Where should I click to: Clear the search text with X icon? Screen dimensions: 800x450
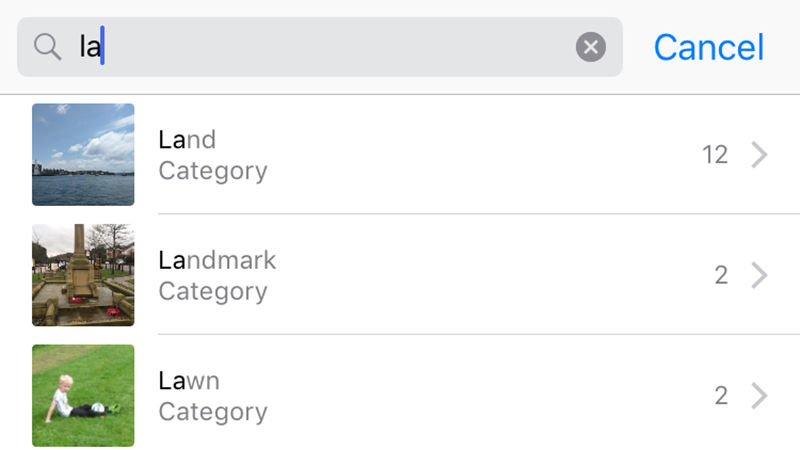tap(591, 47)
